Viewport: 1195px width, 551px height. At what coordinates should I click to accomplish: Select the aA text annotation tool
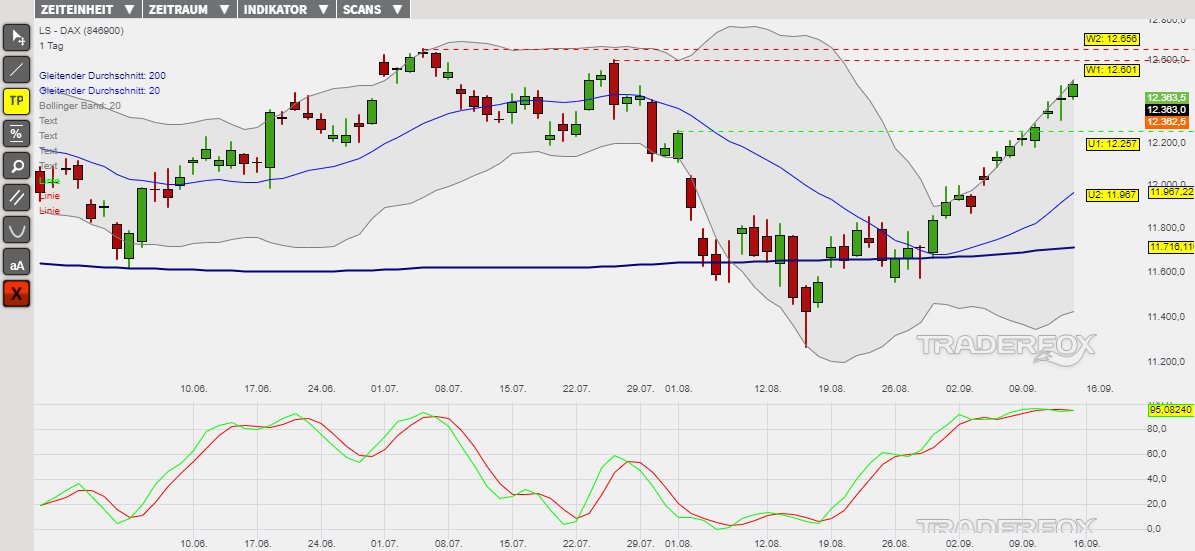[x=17, y=261]
